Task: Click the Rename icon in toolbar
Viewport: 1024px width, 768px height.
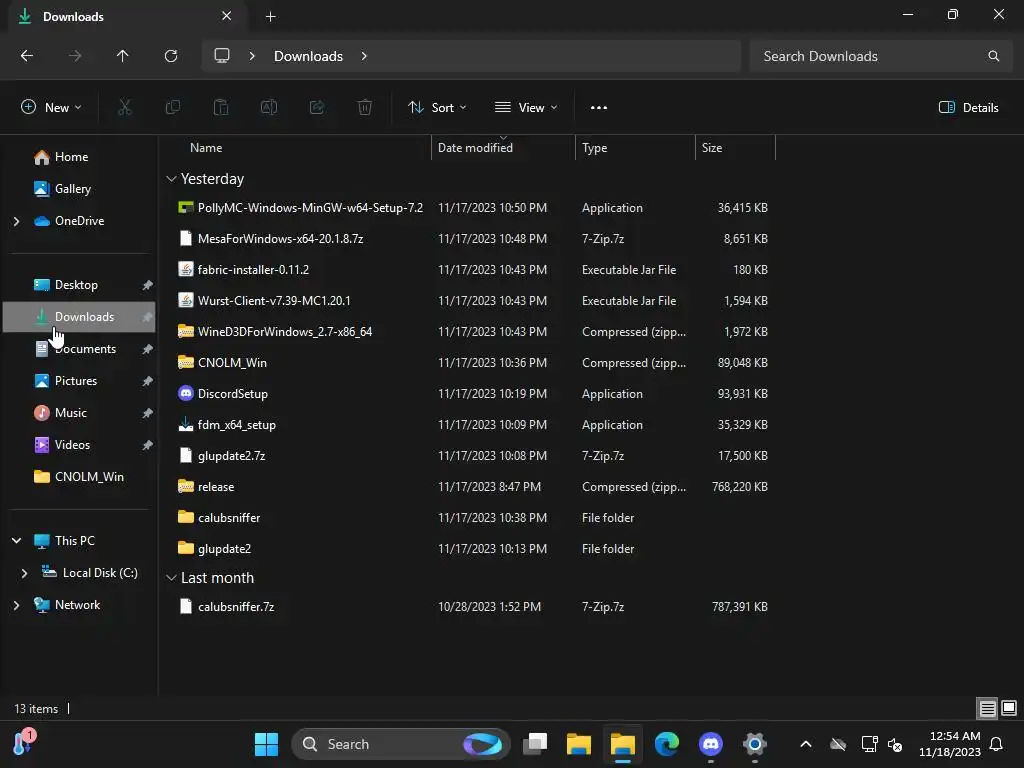Action: coord(269,107)
